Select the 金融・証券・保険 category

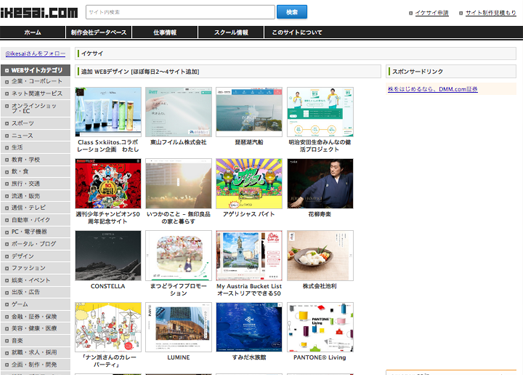tap(35, 317)
